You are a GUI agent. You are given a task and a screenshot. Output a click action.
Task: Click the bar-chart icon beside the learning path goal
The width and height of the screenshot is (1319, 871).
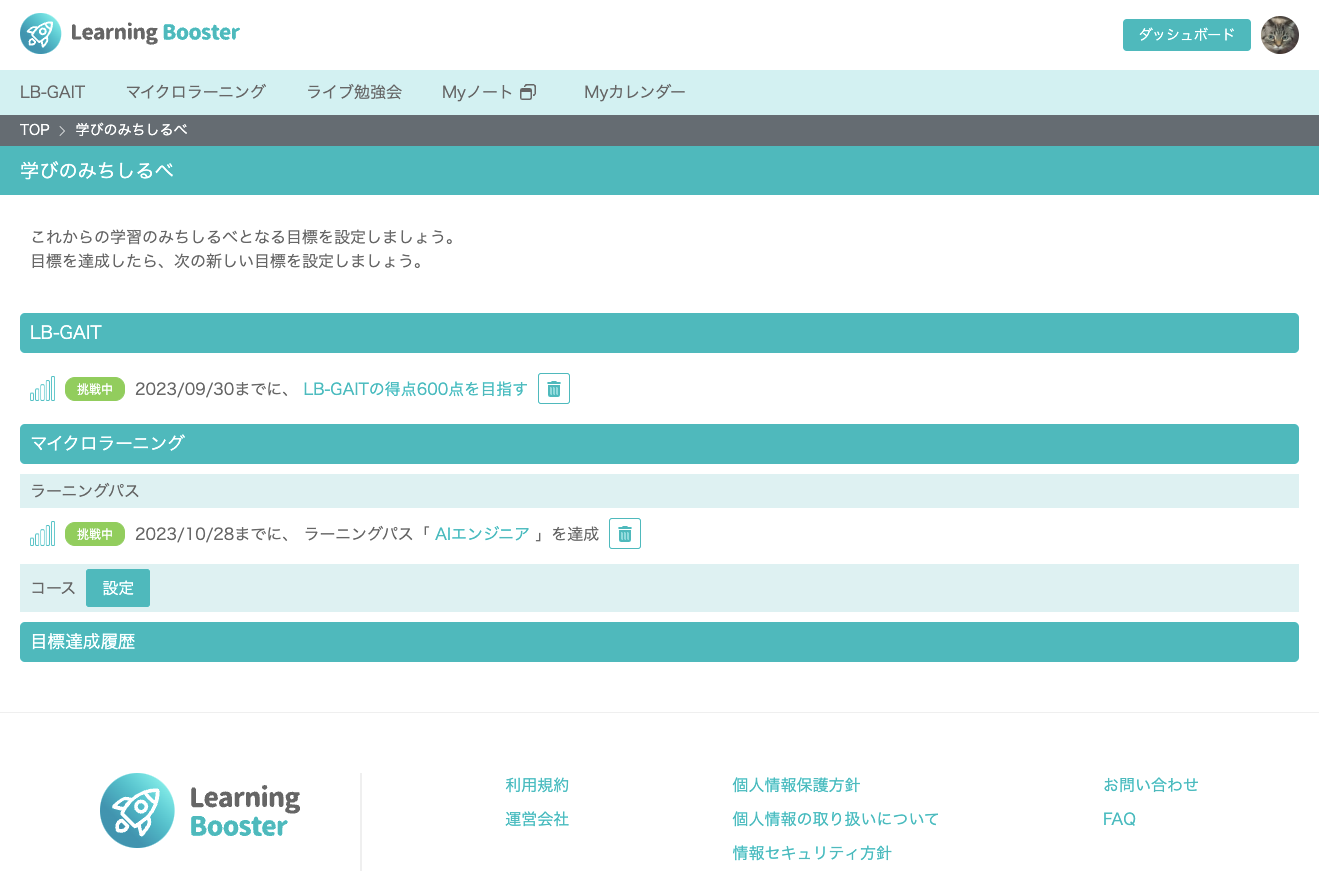click(42, 533)
